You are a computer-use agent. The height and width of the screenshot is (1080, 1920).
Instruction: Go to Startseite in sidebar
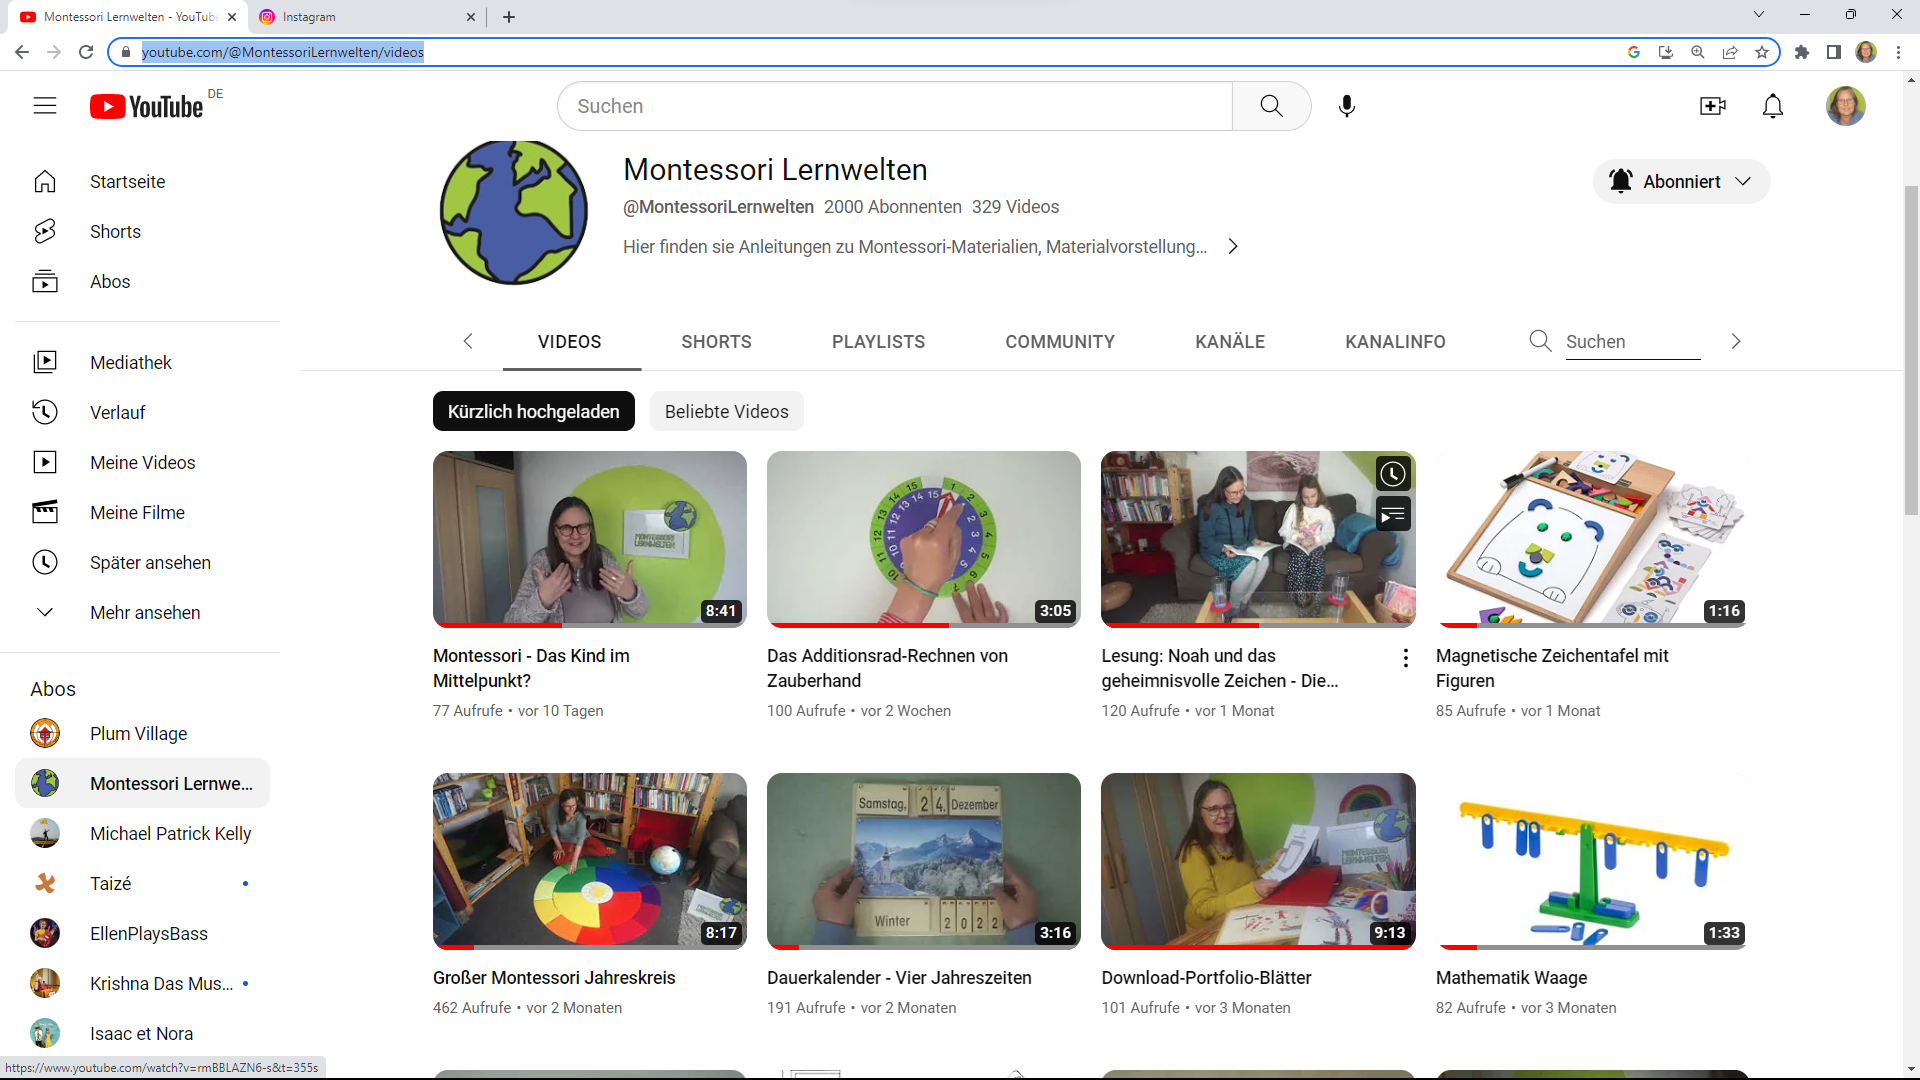(142, 182)
